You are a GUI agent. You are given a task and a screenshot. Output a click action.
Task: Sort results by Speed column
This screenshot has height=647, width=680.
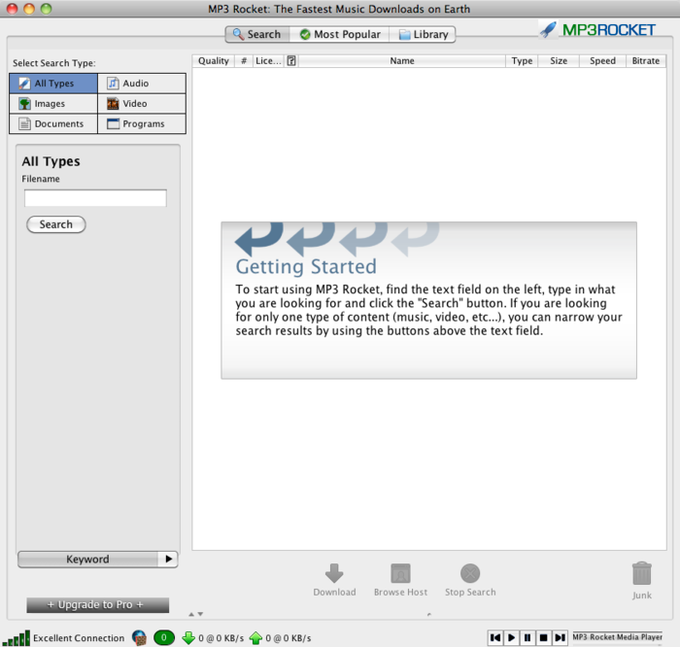(x=602, y=61)
